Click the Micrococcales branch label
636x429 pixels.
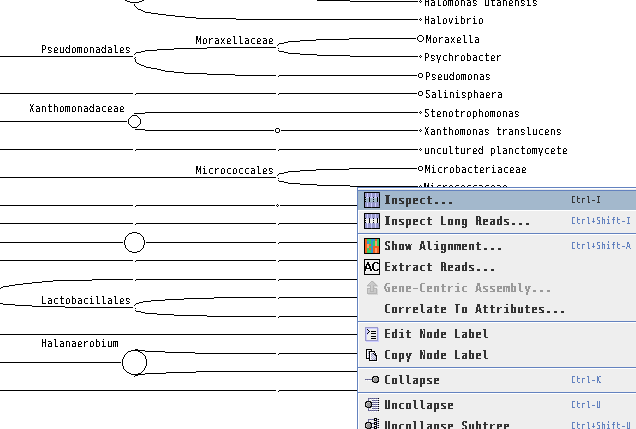click(x=234, y=170)
